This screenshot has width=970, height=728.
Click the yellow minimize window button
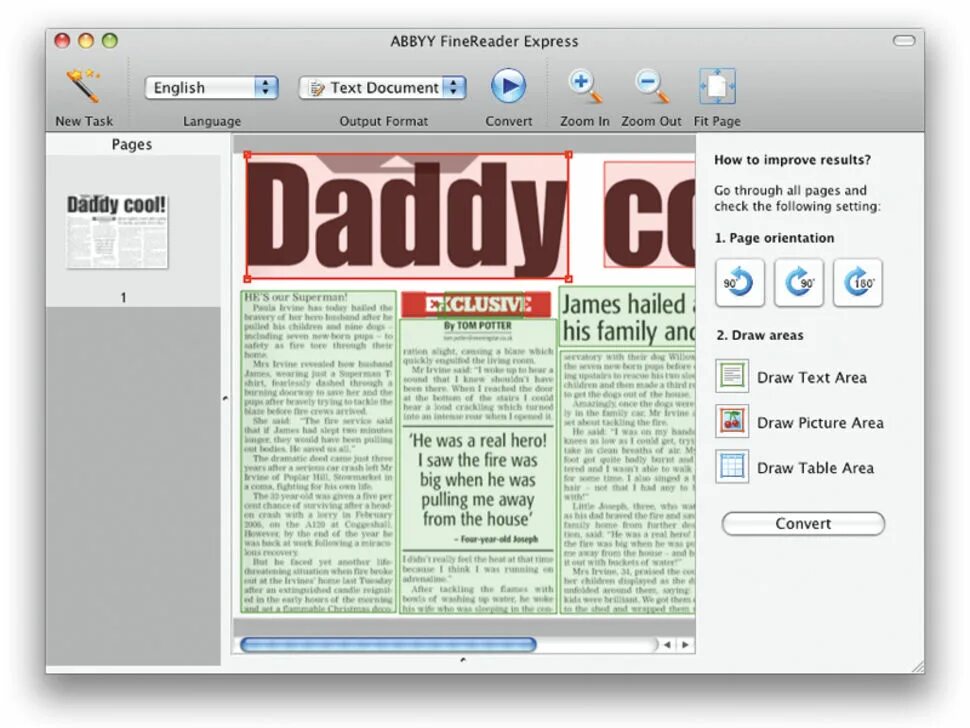pos(86,41)
